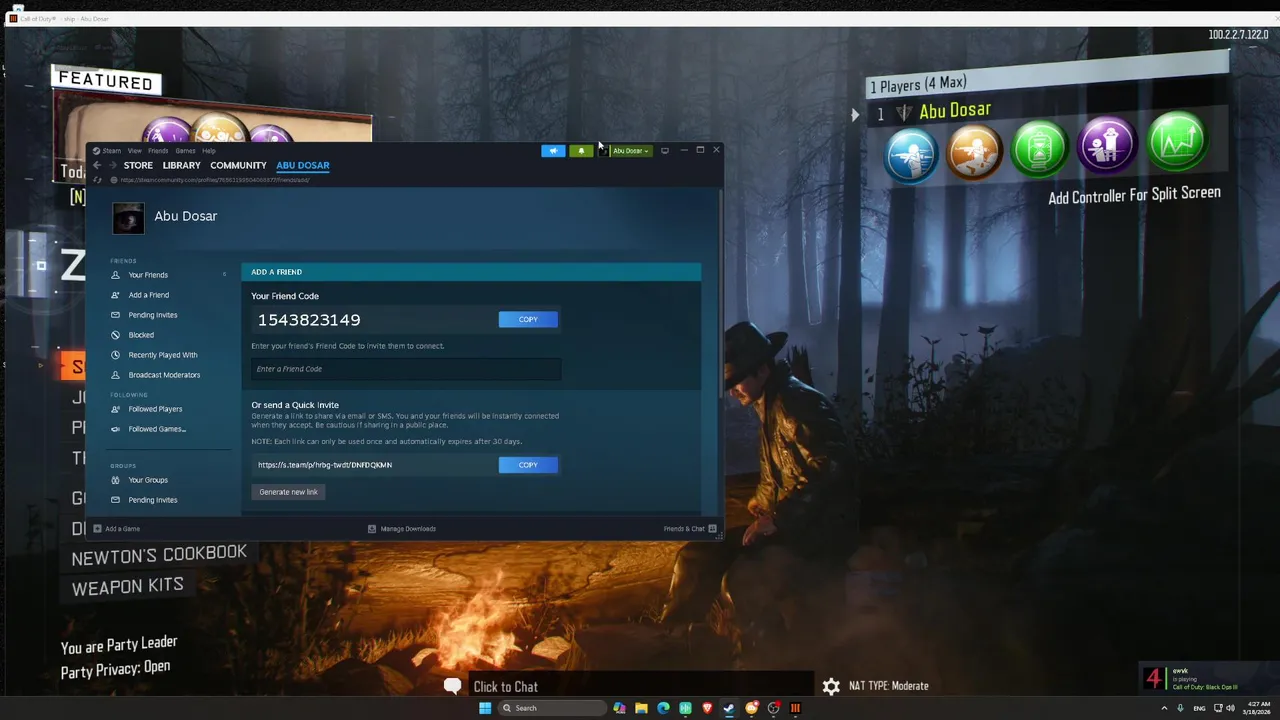Click the Windows taskbar Search box
This screenshot has width=1280, height=720.
point(553,708)
